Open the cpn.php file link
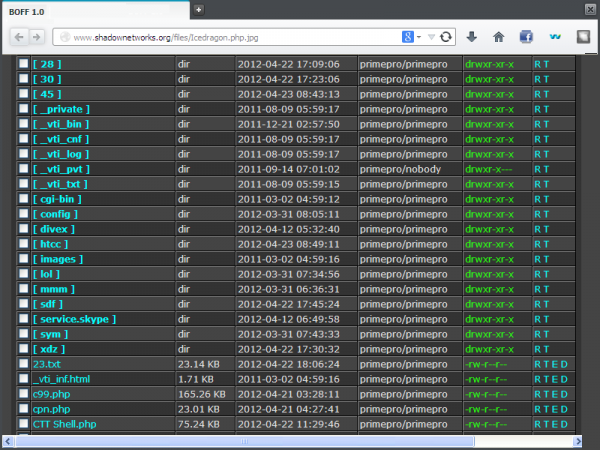 (51, 409)
